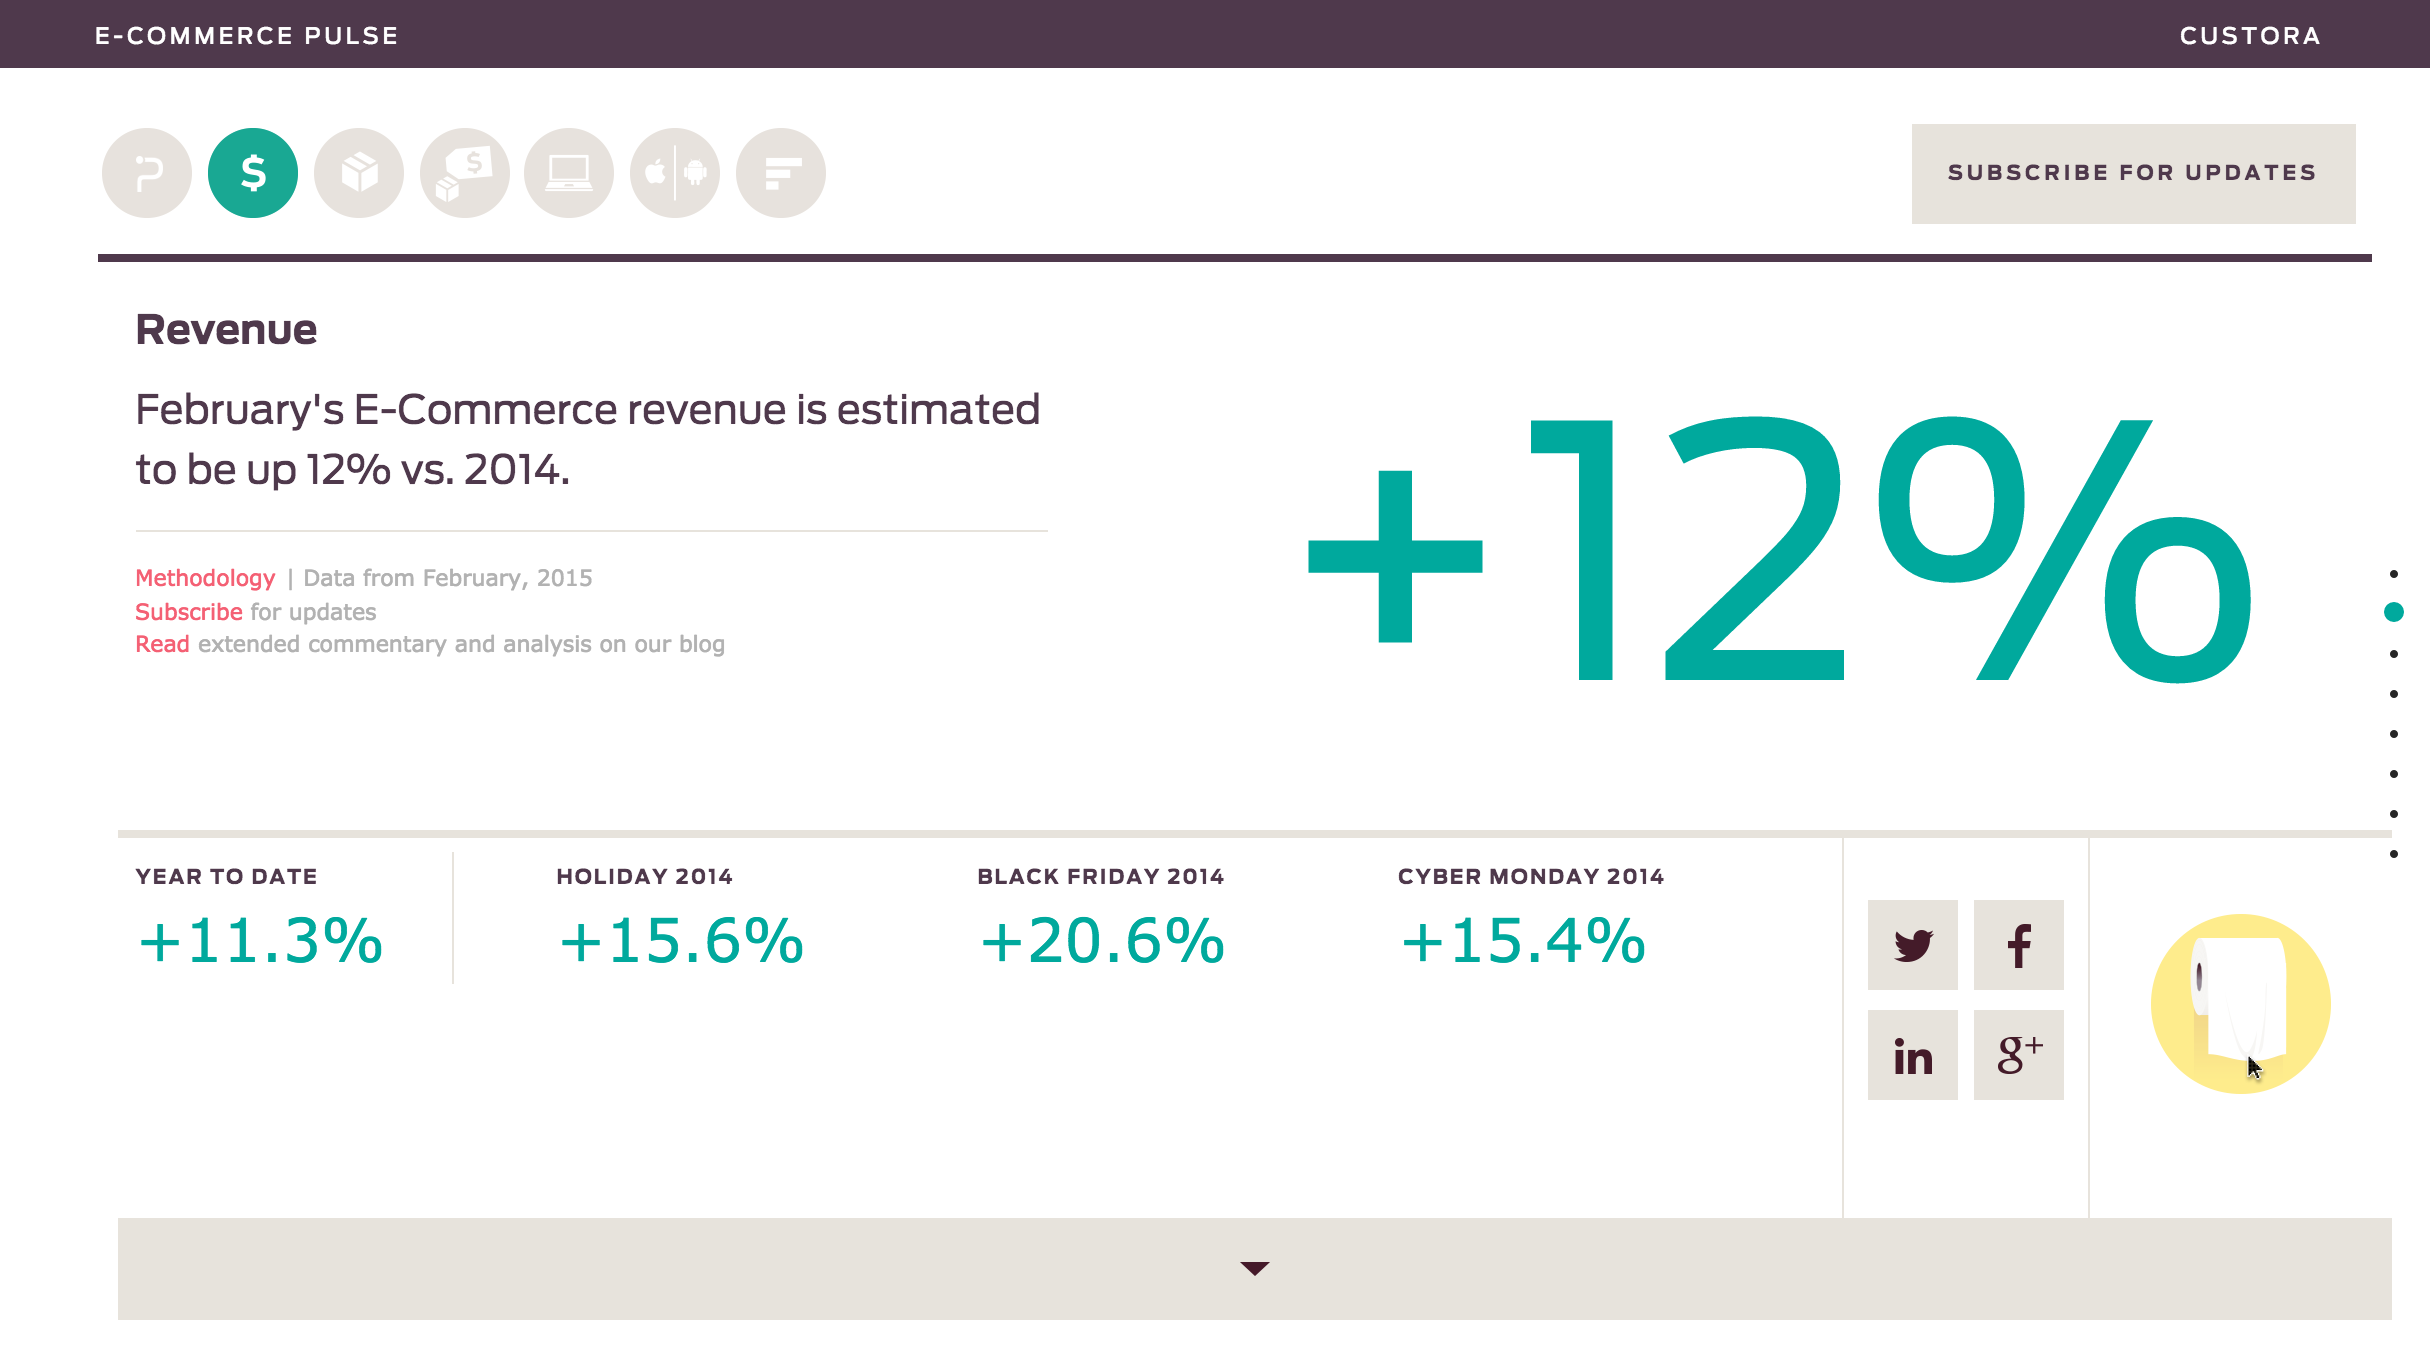Click the Subscribe for Updates button
Viewport: 2430px width, 1360px height.
click(x=2133, y=174)
